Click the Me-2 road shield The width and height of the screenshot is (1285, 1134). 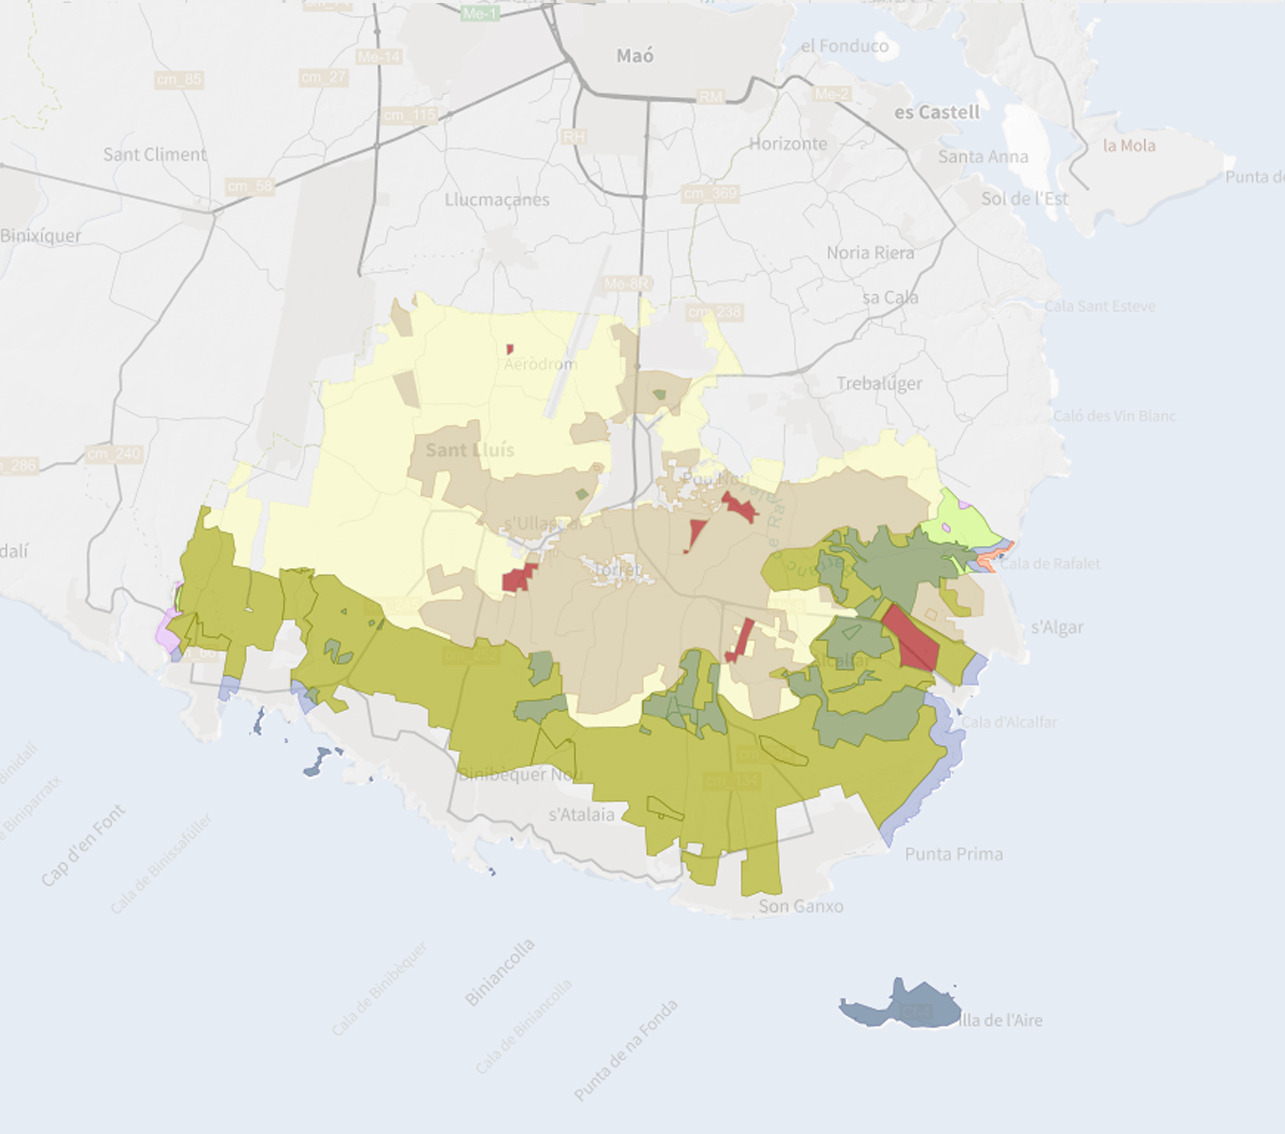point(831,94)
